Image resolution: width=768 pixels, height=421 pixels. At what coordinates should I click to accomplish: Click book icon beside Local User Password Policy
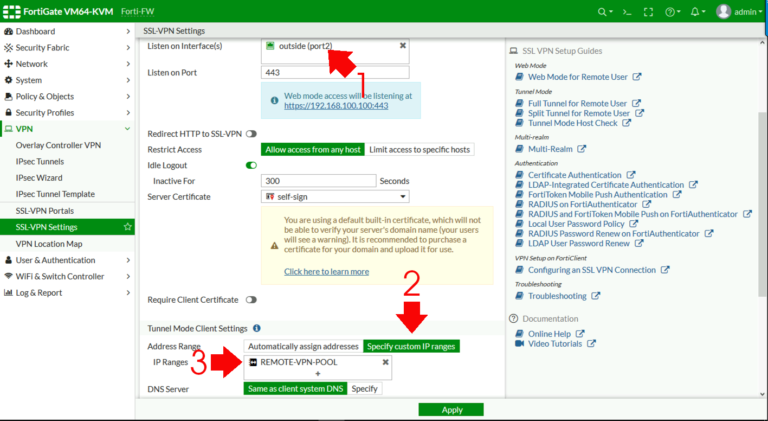pos(519,224)
